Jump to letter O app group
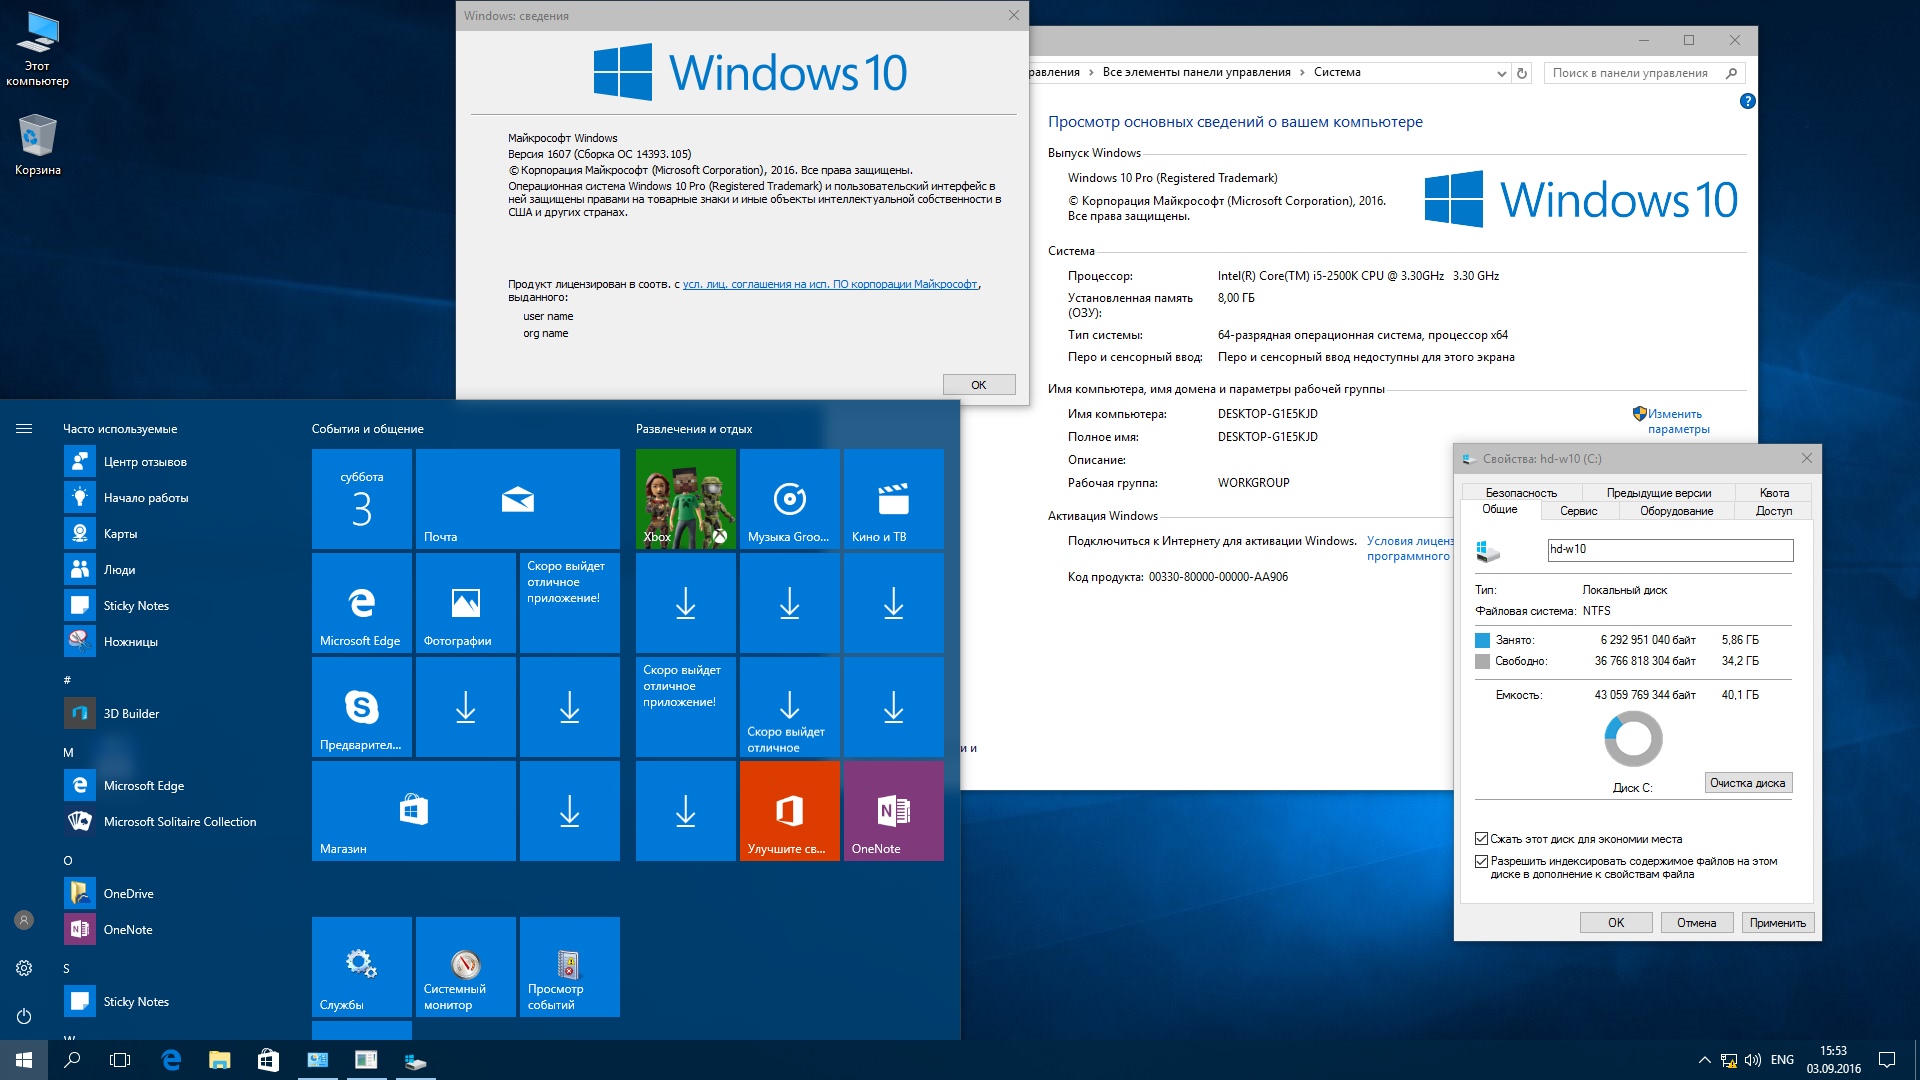 (x=68, y=860)
